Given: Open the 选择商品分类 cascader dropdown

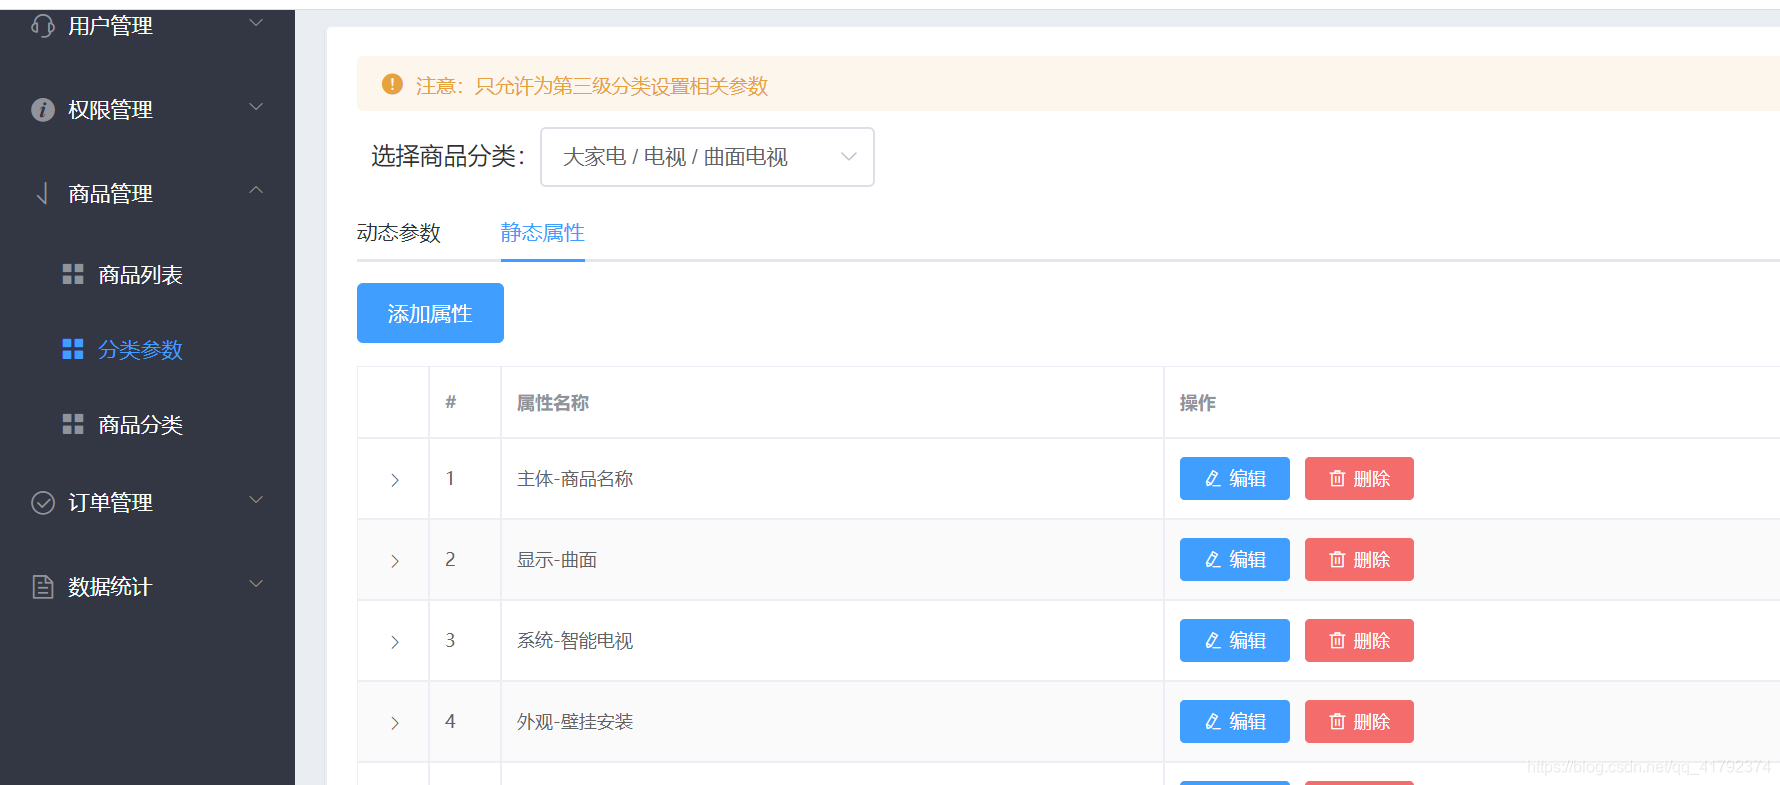Looking at the screenshot, I should (707, 157).
